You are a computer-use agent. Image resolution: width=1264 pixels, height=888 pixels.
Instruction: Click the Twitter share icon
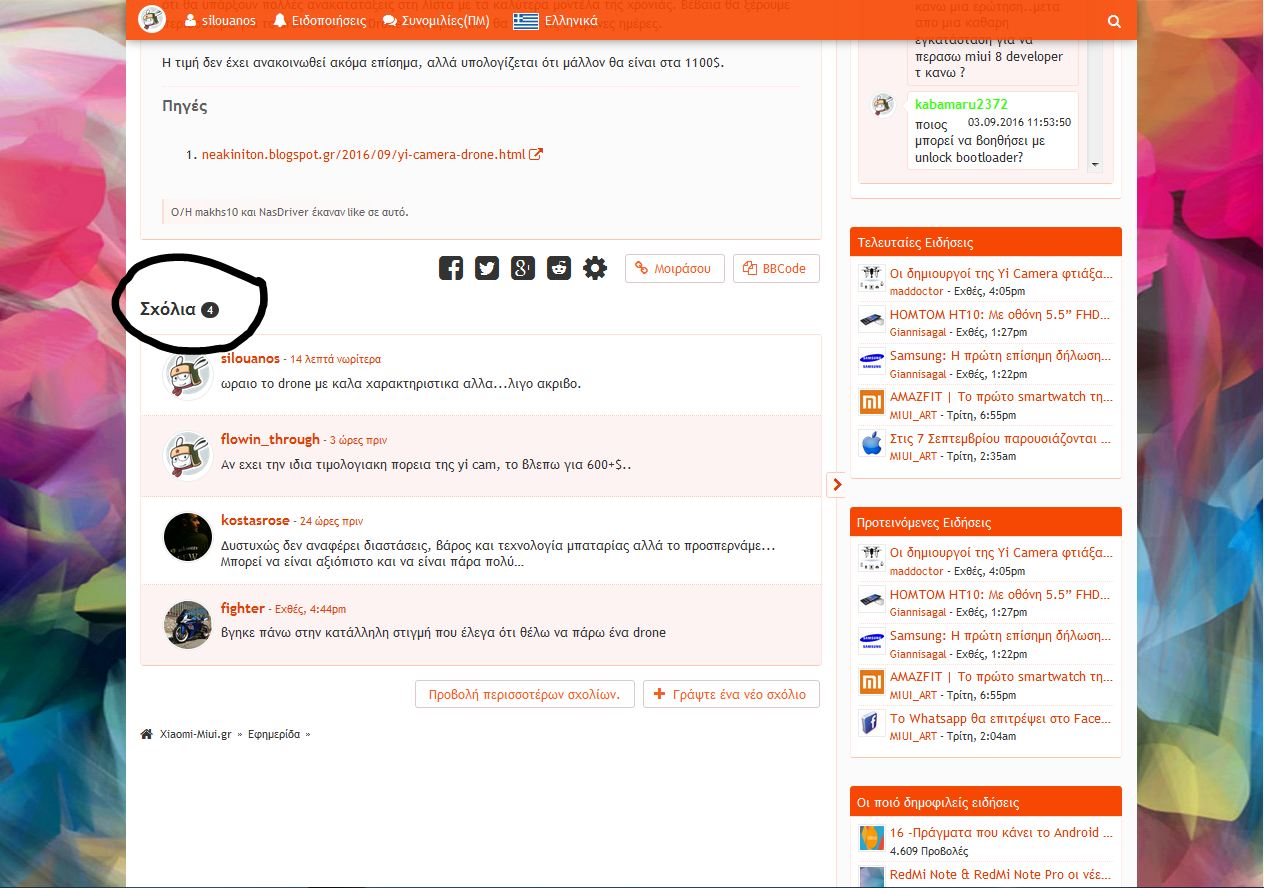[x=487, y=268]
